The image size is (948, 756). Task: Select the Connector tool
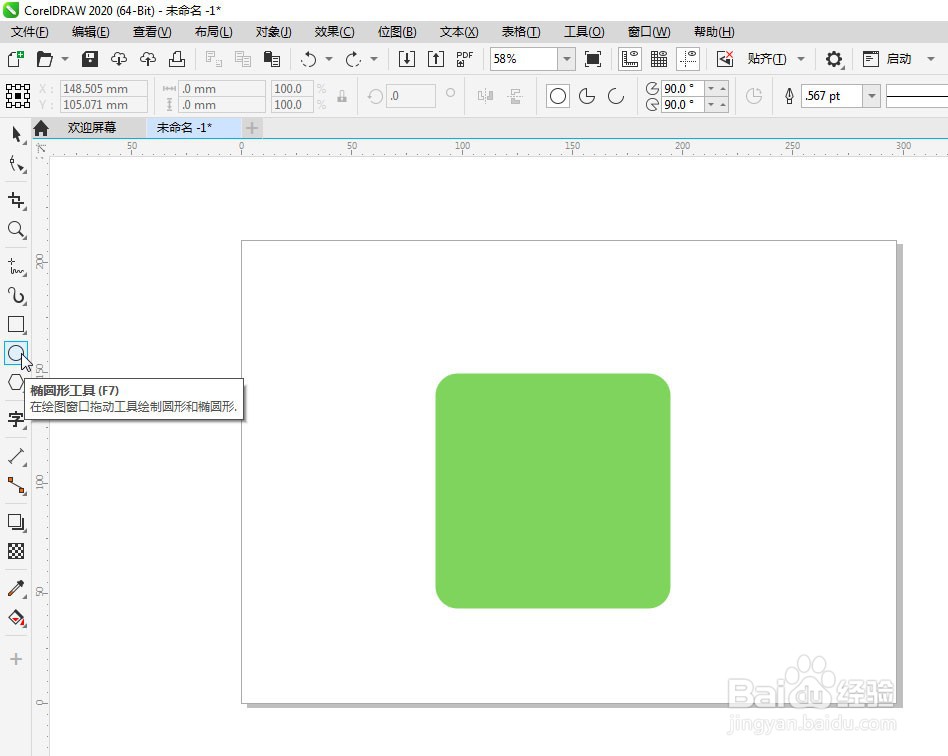coord(17,485)
